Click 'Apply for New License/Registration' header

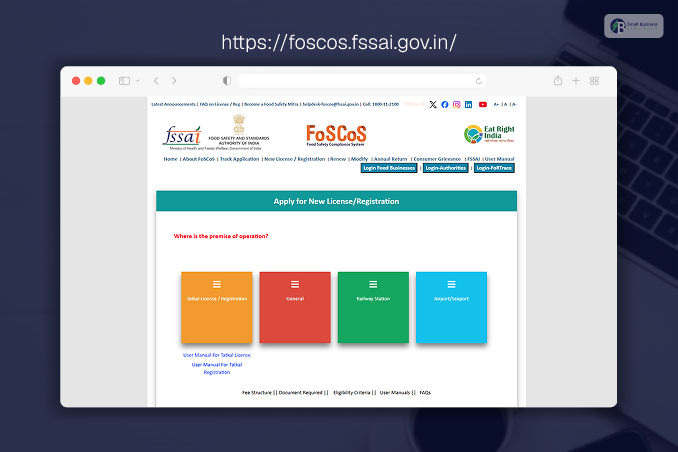[x=336, y=201]
